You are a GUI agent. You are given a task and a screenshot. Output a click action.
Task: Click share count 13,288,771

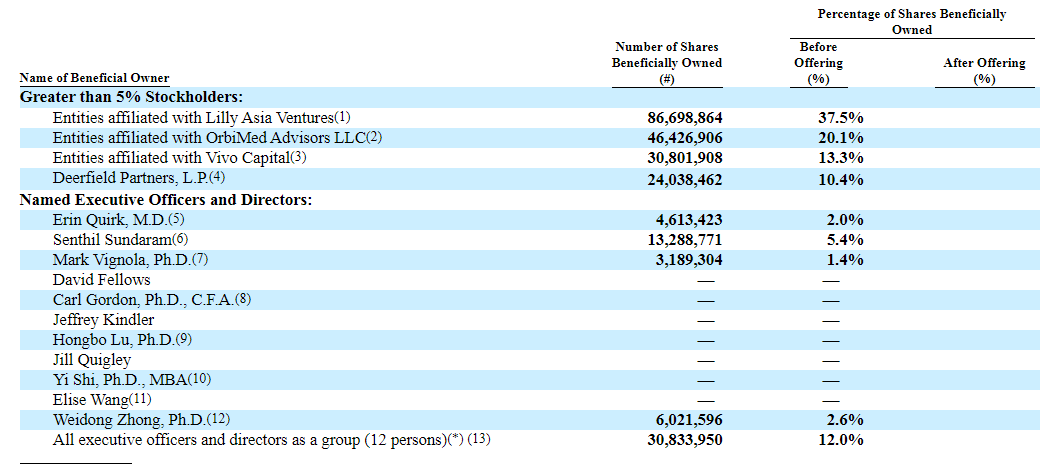coord(685,241)
